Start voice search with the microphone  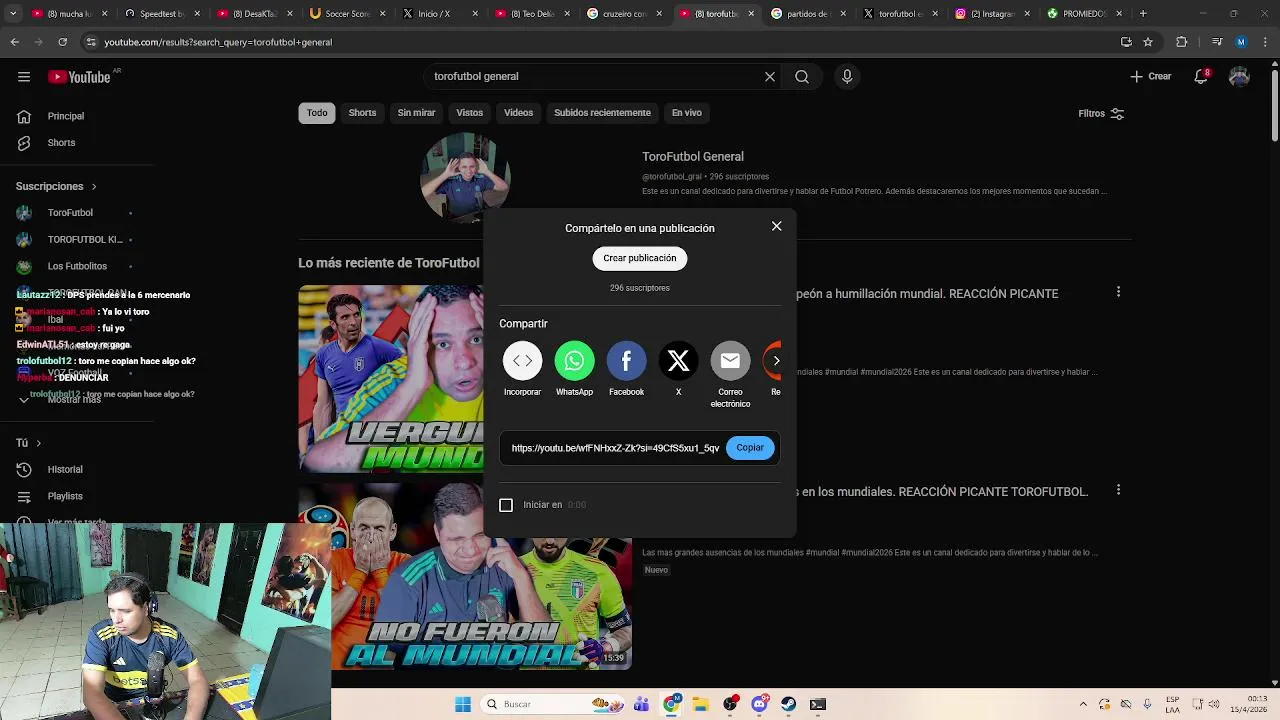[847, 77]
